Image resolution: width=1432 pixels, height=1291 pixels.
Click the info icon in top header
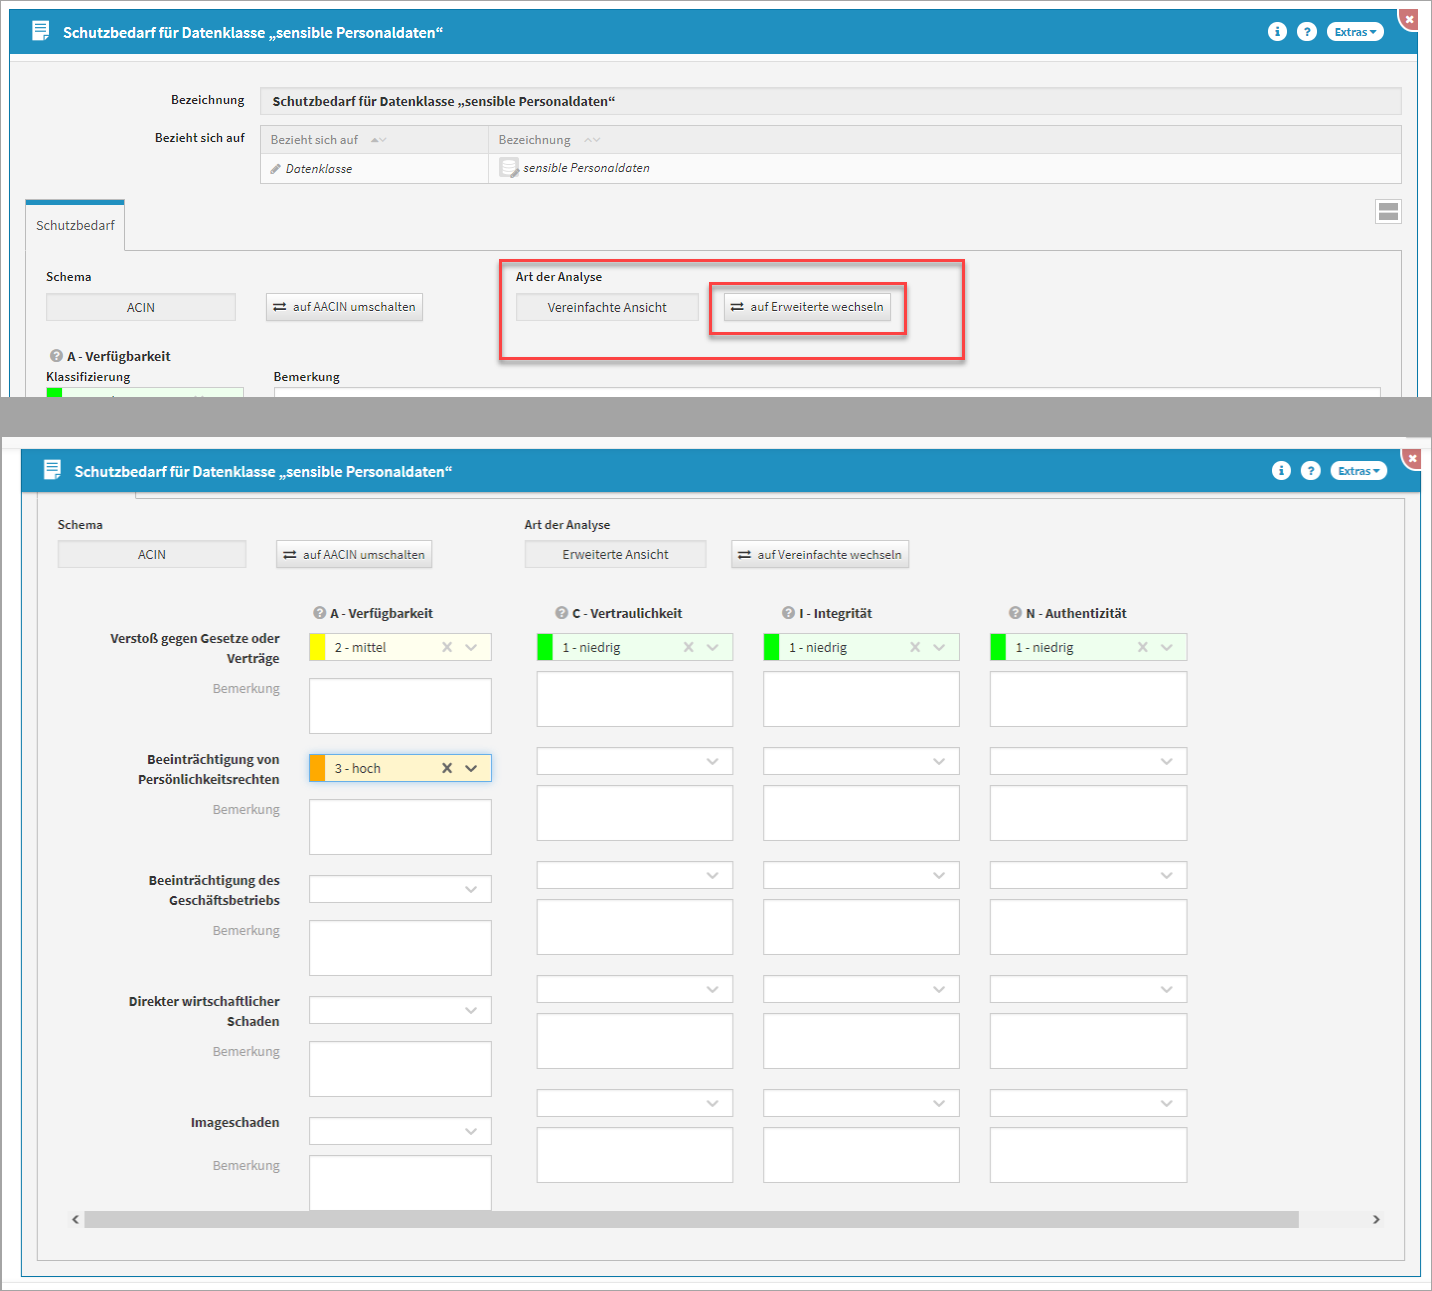1277,32
